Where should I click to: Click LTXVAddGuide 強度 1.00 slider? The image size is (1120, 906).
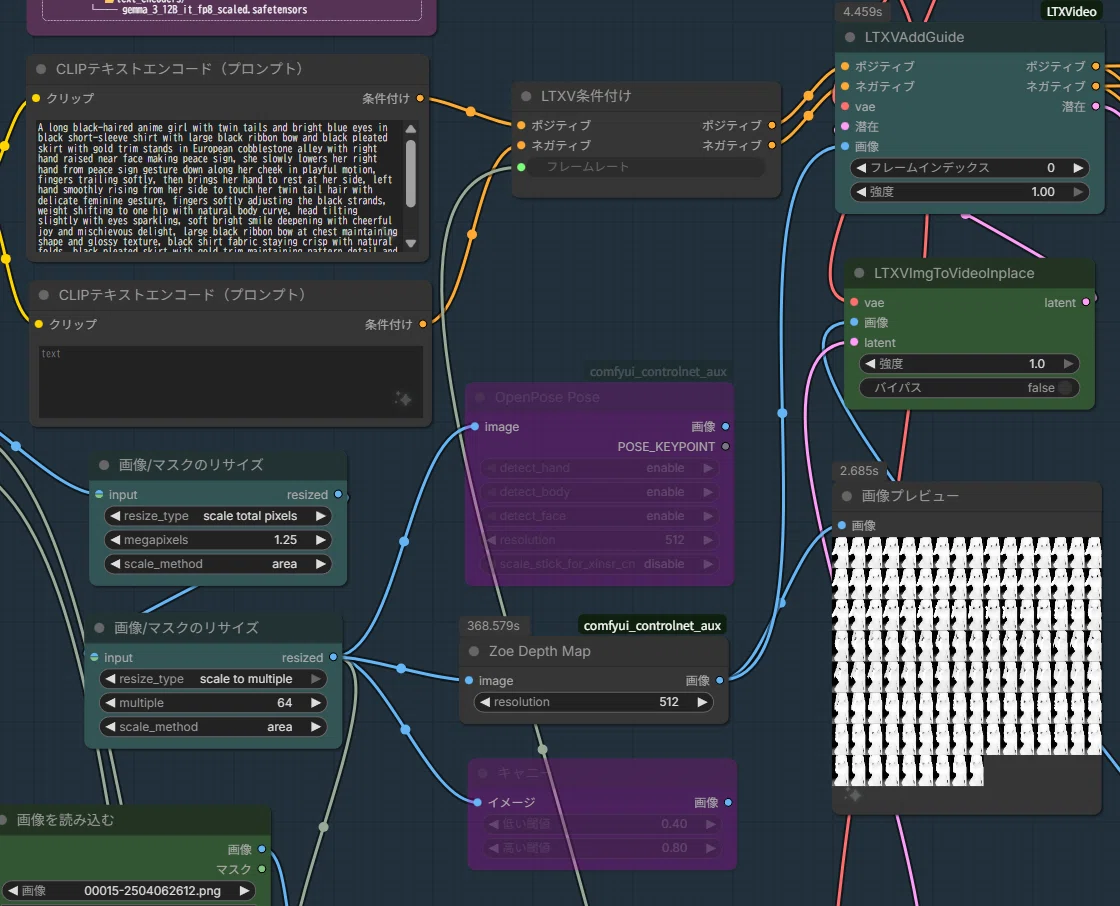pyautogui.click(x=969, y=191)
